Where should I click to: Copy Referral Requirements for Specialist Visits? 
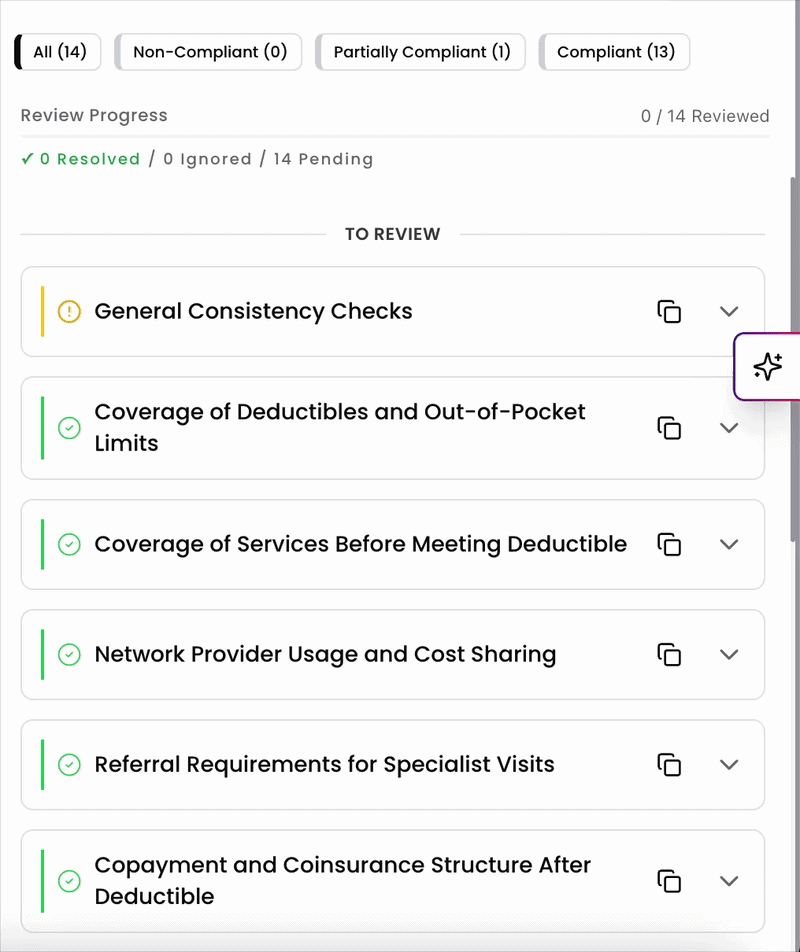pos(669,764)
